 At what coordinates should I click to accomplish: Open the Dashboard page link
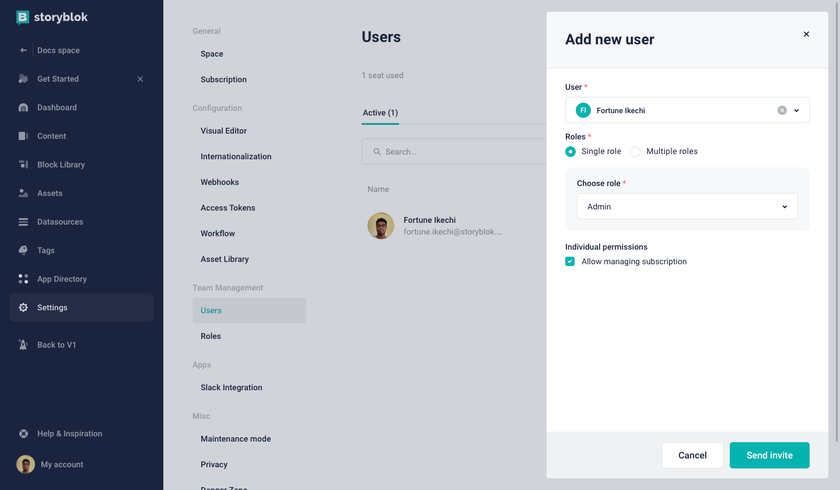(x=57, y=108)
